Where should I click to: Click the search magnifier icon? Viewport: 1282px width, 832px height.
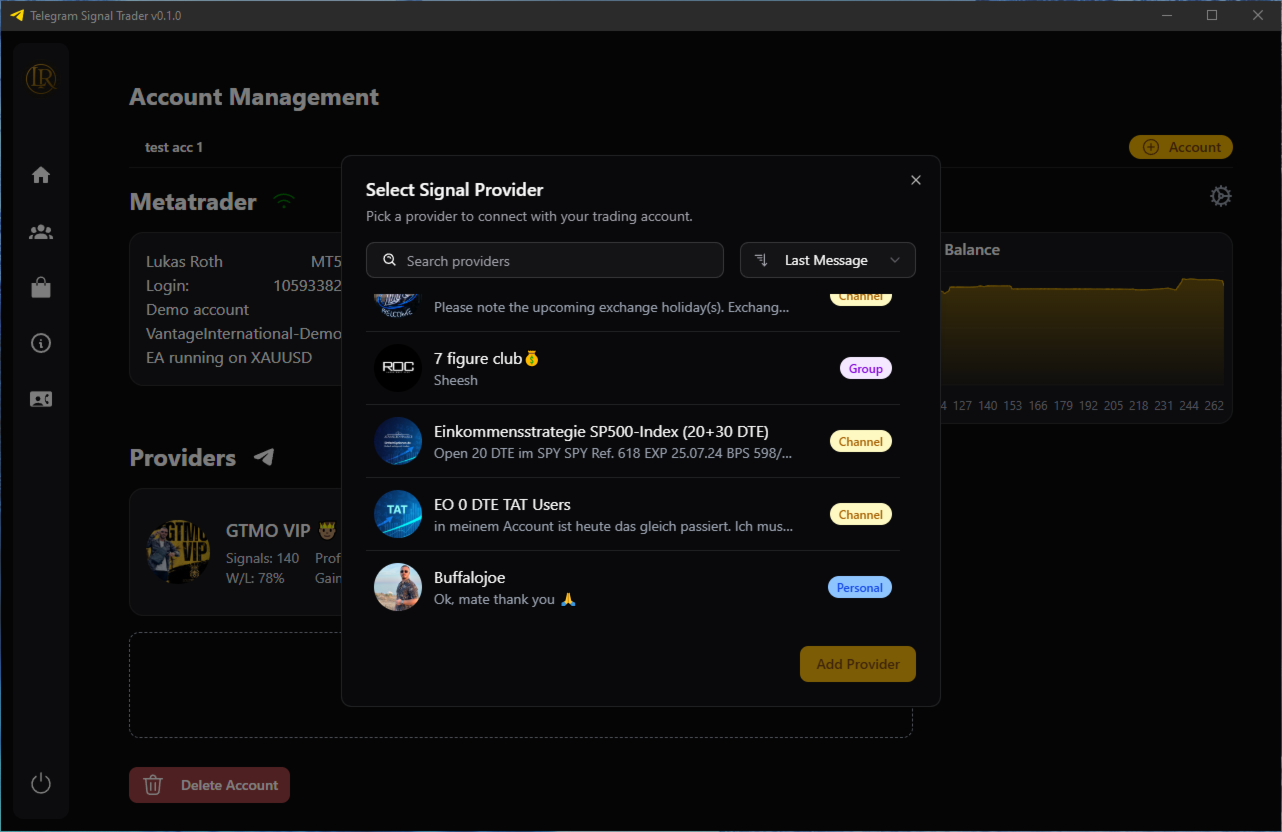390,260
